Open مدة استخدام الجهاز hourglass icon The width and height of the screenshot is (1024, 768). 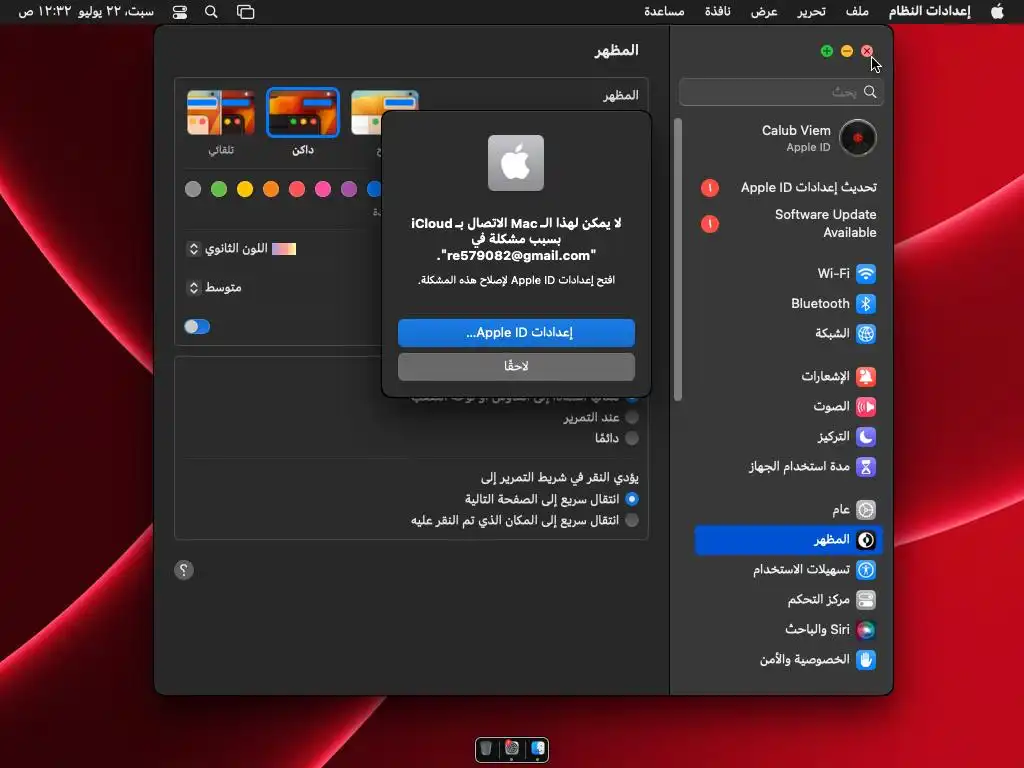pyautogui.click(x=865, y=467)
